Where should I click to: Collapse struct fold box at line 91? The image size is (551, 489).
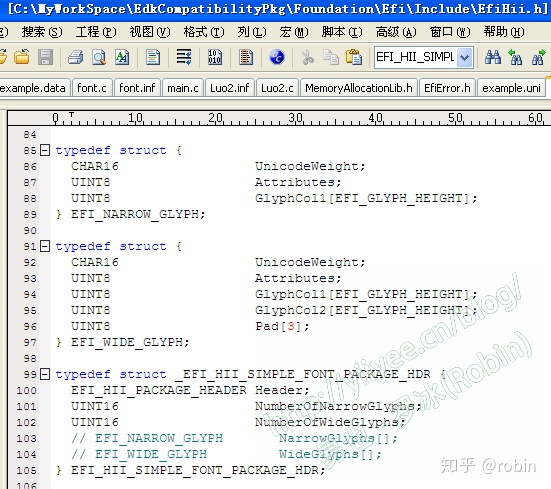pyautogui.click(x=45, y=246)
